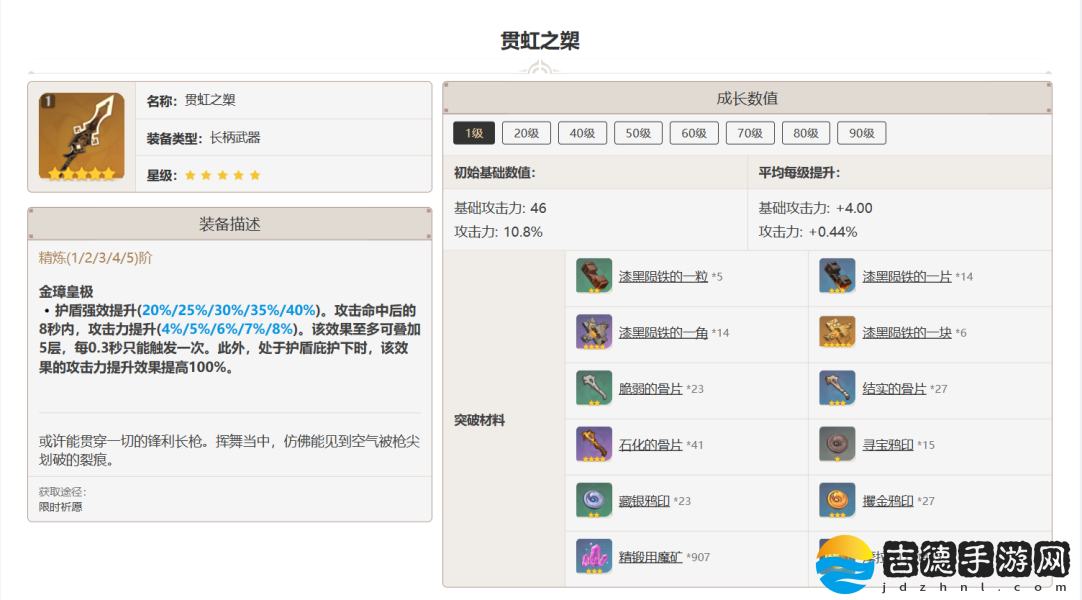Screen dimensions: 1082x600
Task: Select the 90级 level tab
Action: 862,133
